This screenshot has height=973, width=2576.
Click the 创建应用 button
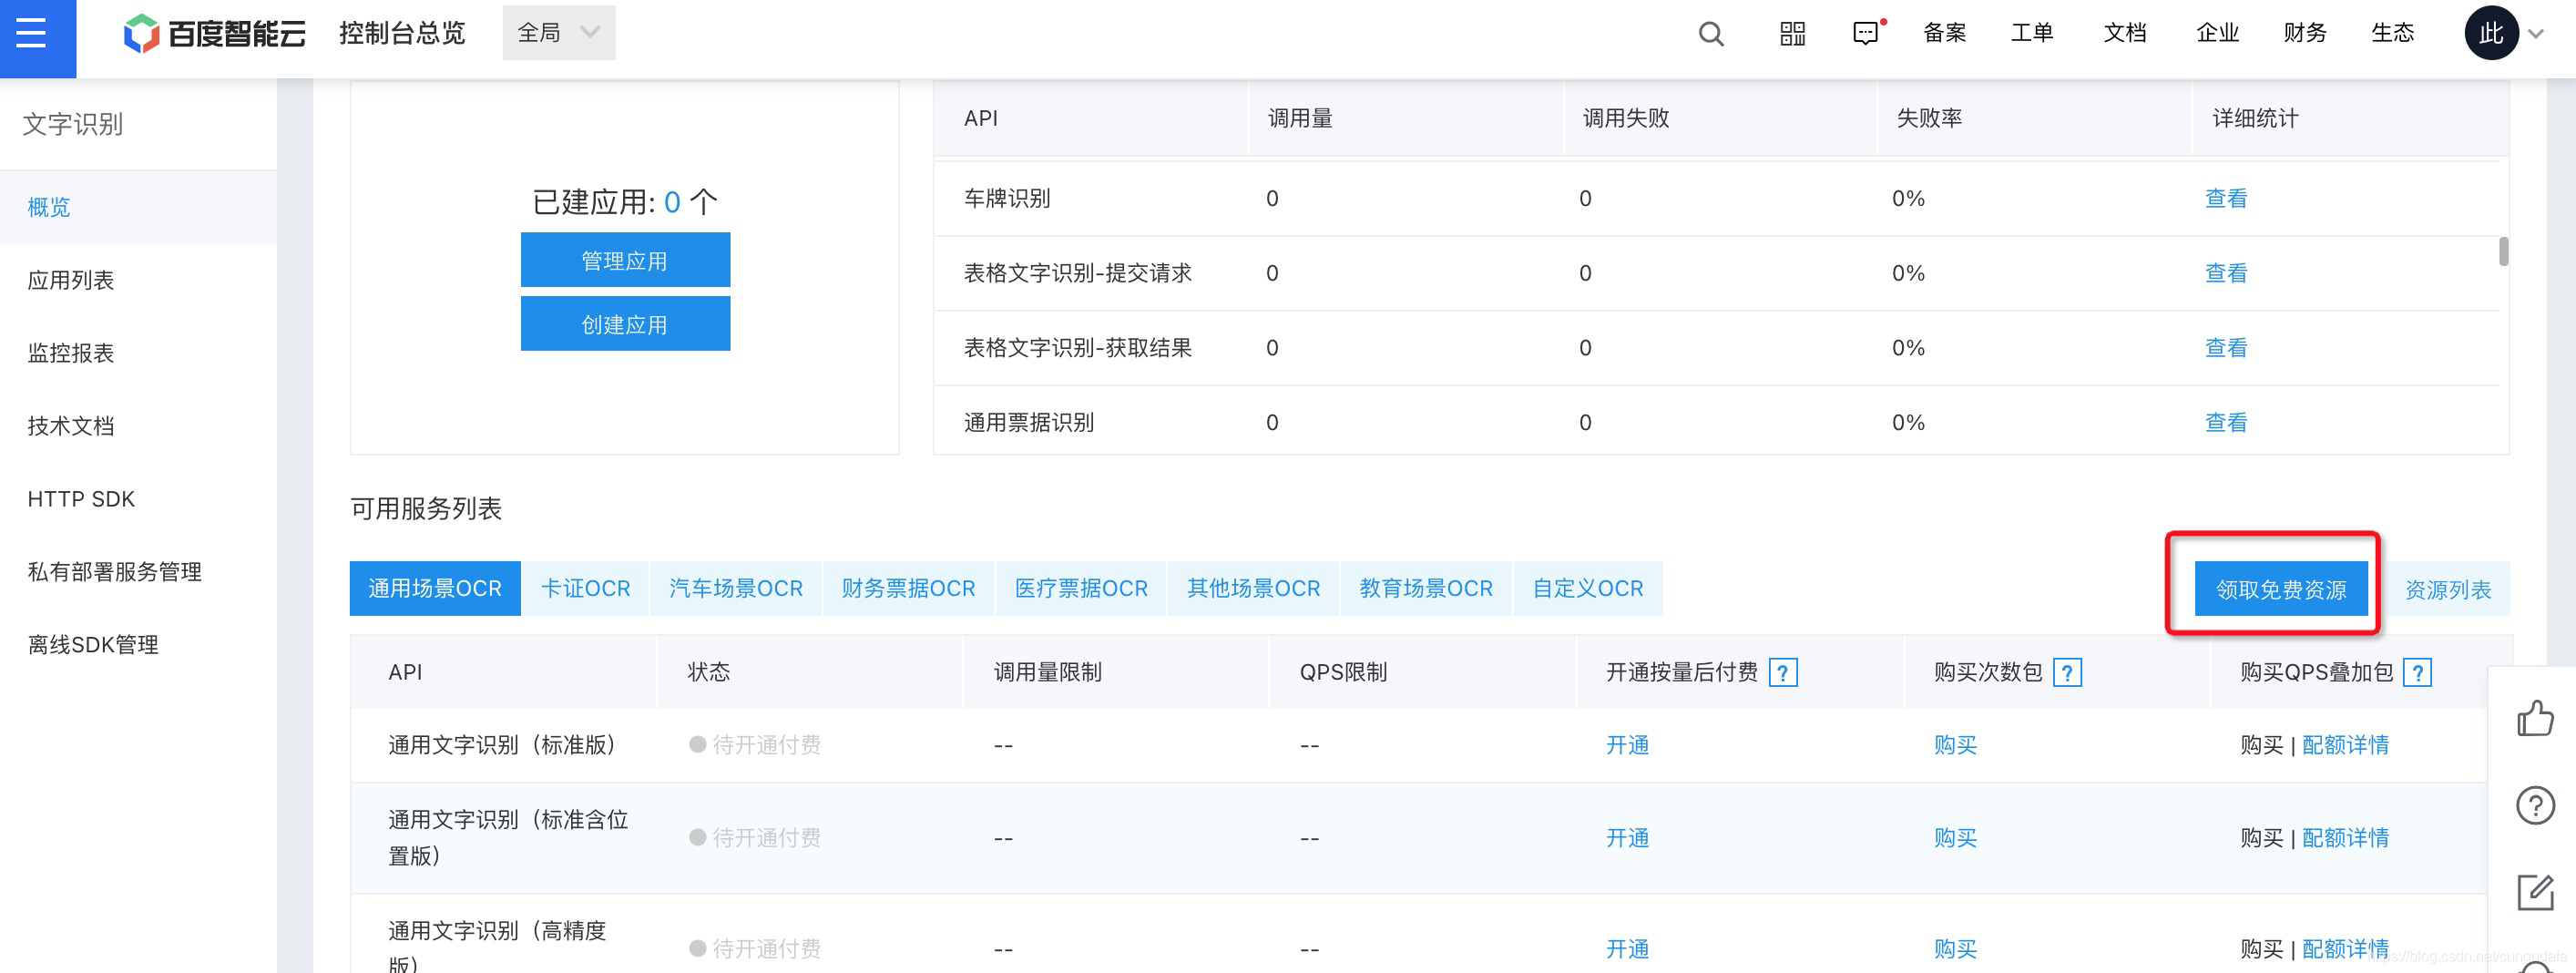pos(625,324)
